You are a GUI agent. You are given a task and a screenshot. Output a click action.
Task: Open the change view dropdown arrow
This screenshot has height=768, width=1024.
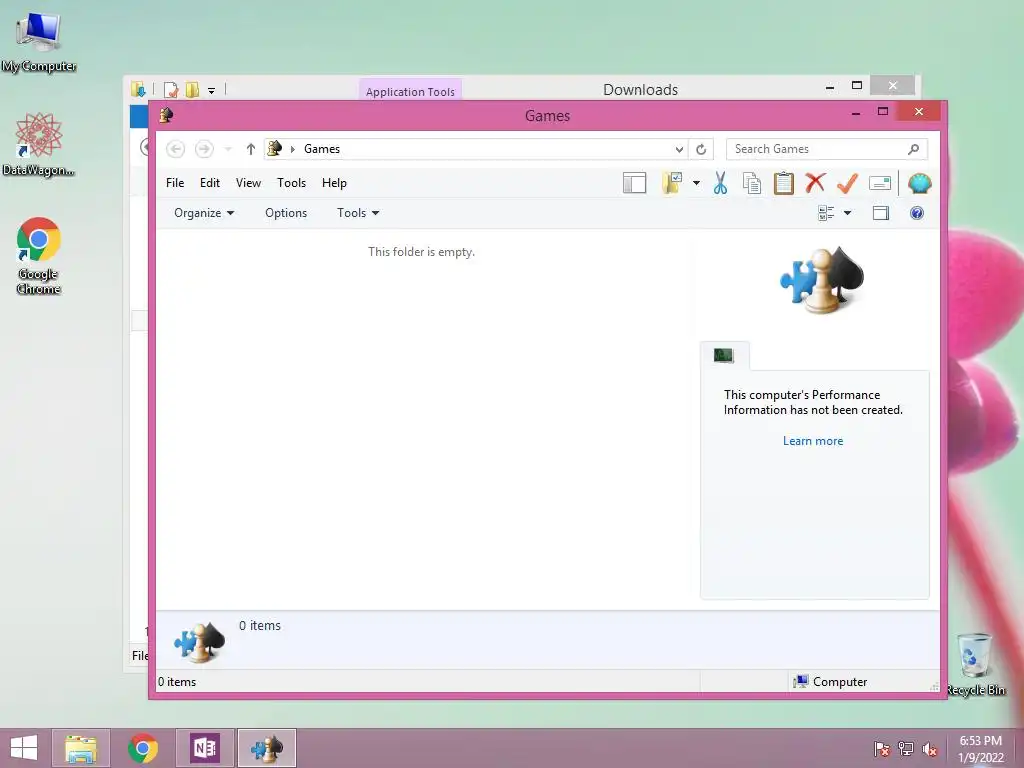click(x=847, y=213)
